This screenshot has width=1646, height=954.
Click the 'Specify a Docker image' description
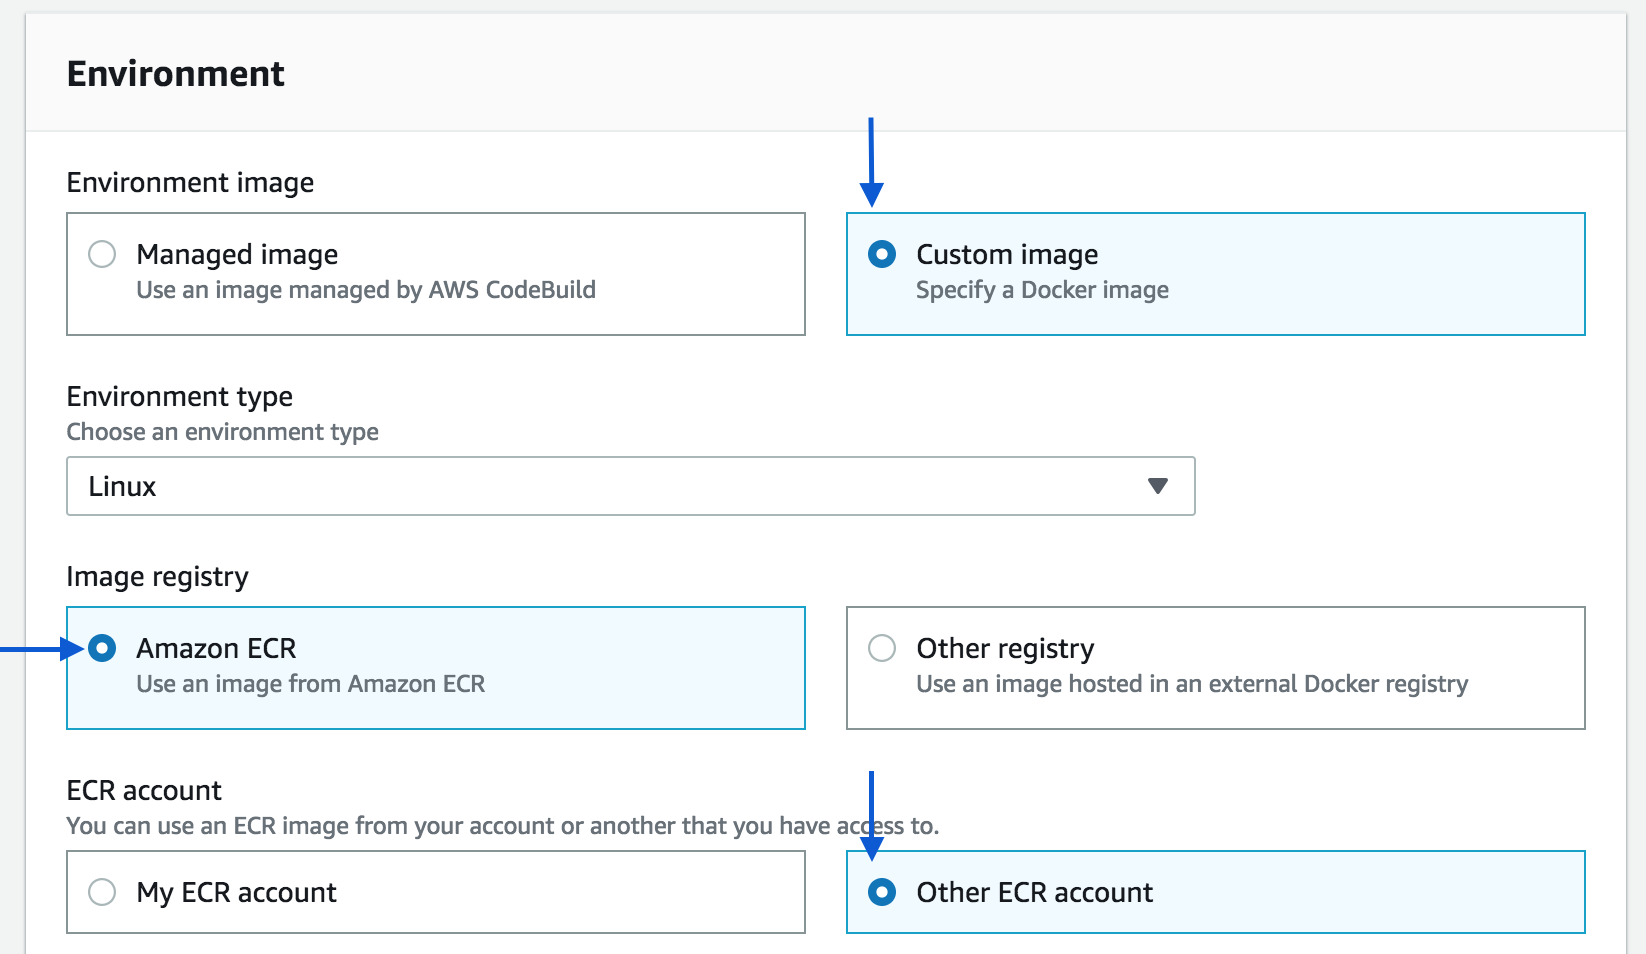(1042, 290)
